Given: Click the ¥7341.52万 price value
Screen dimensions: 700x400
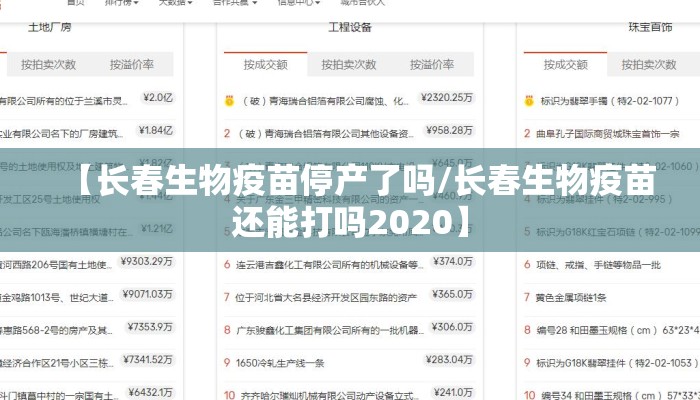Looking at the screenshot, I should pos(148,359).
